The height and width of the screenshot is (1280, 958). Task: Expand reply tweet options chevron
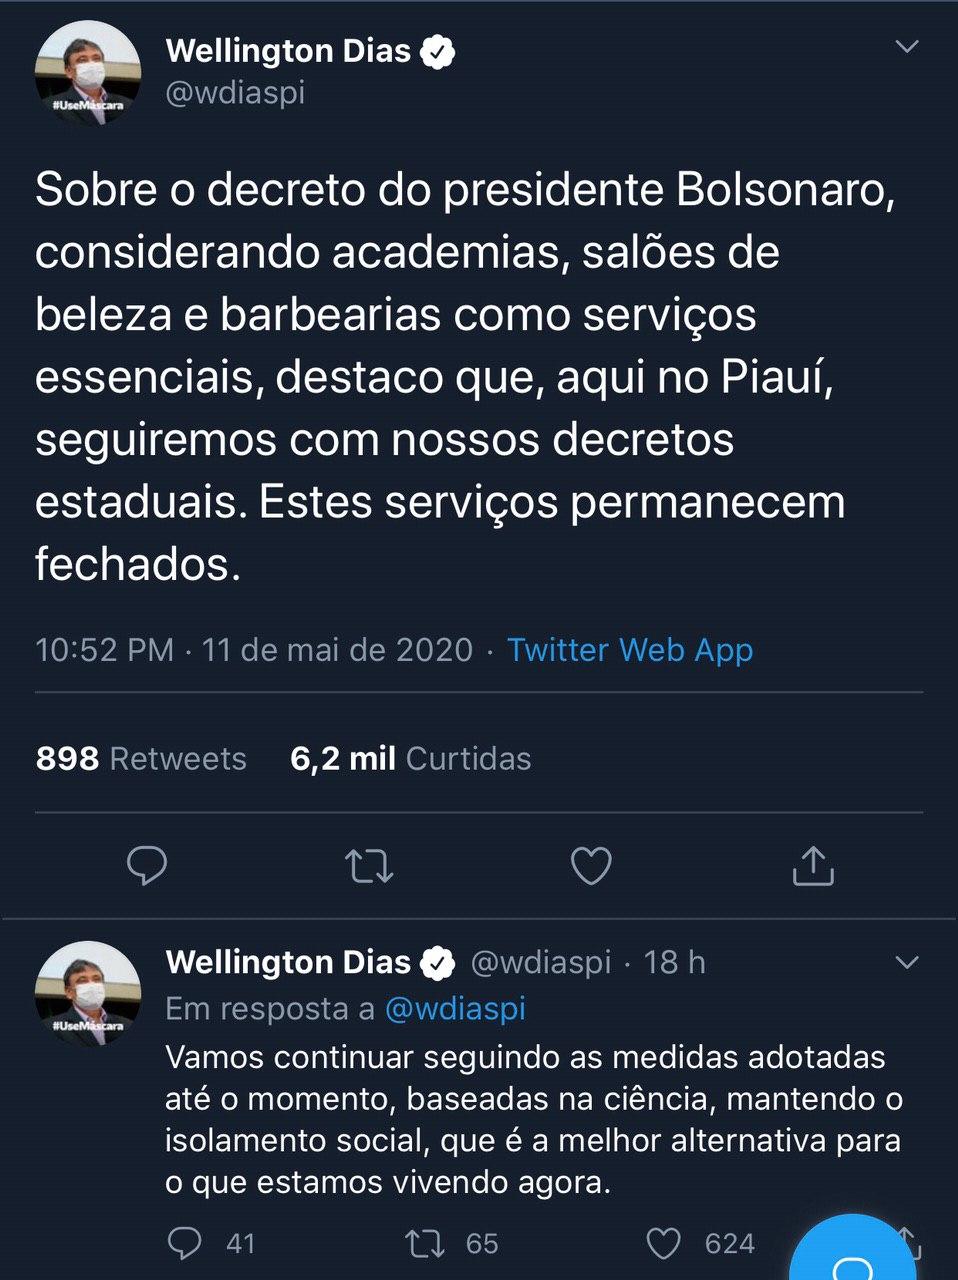coord(906,963)
